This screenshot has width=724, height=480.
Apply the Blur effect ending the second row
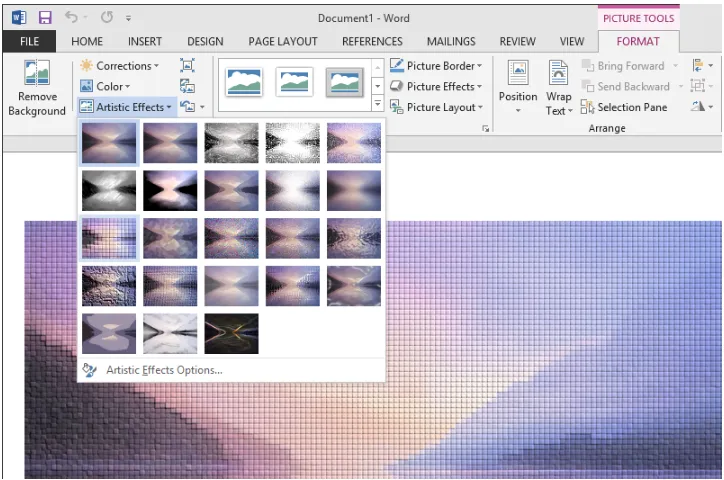[x=354, y=191]
